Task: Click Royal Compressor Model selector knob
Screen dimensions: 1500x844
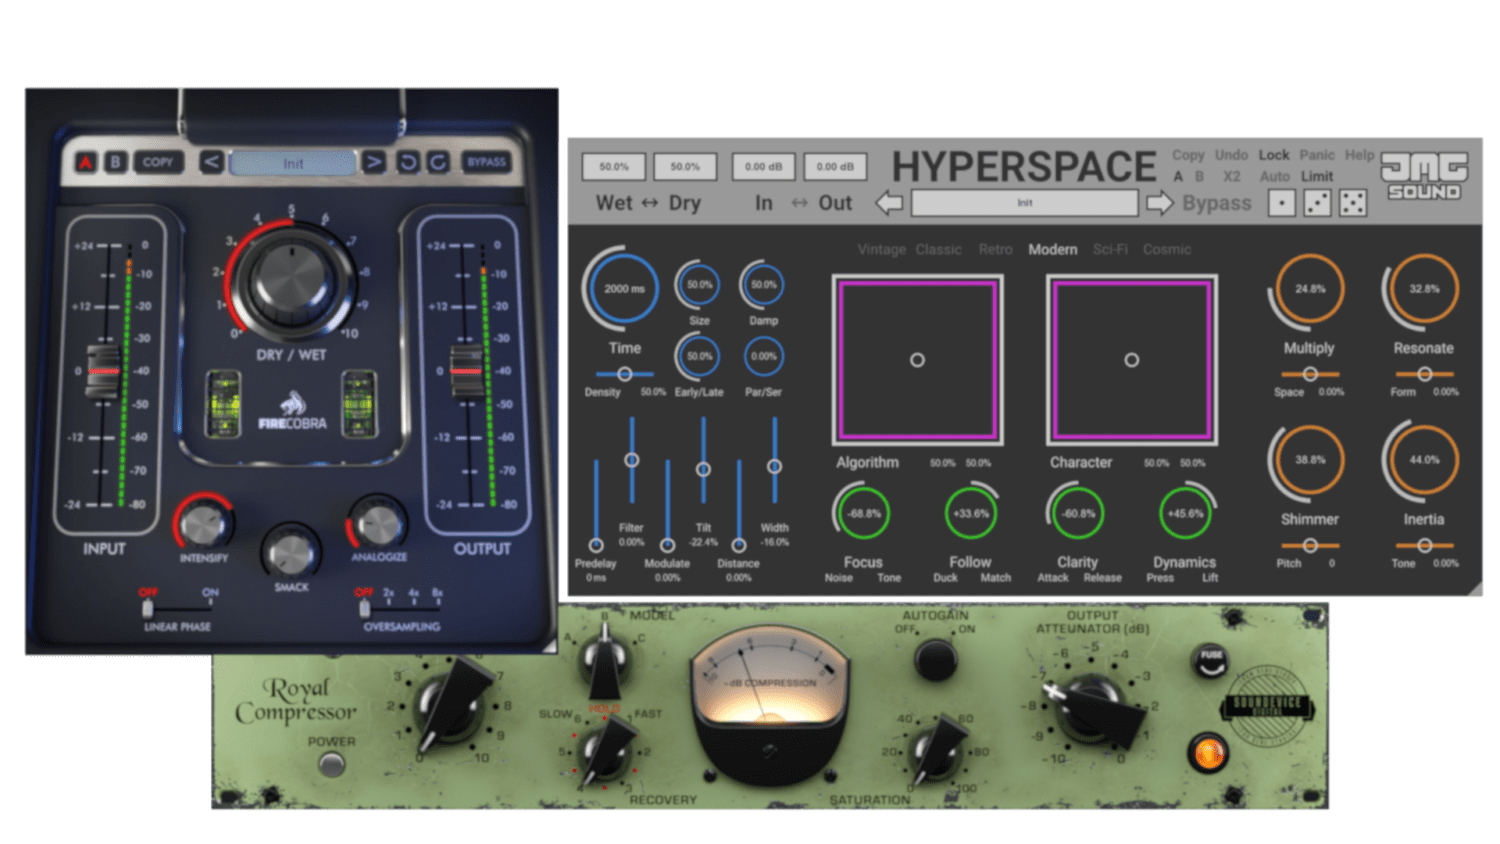Action: (x=603, y=660)
